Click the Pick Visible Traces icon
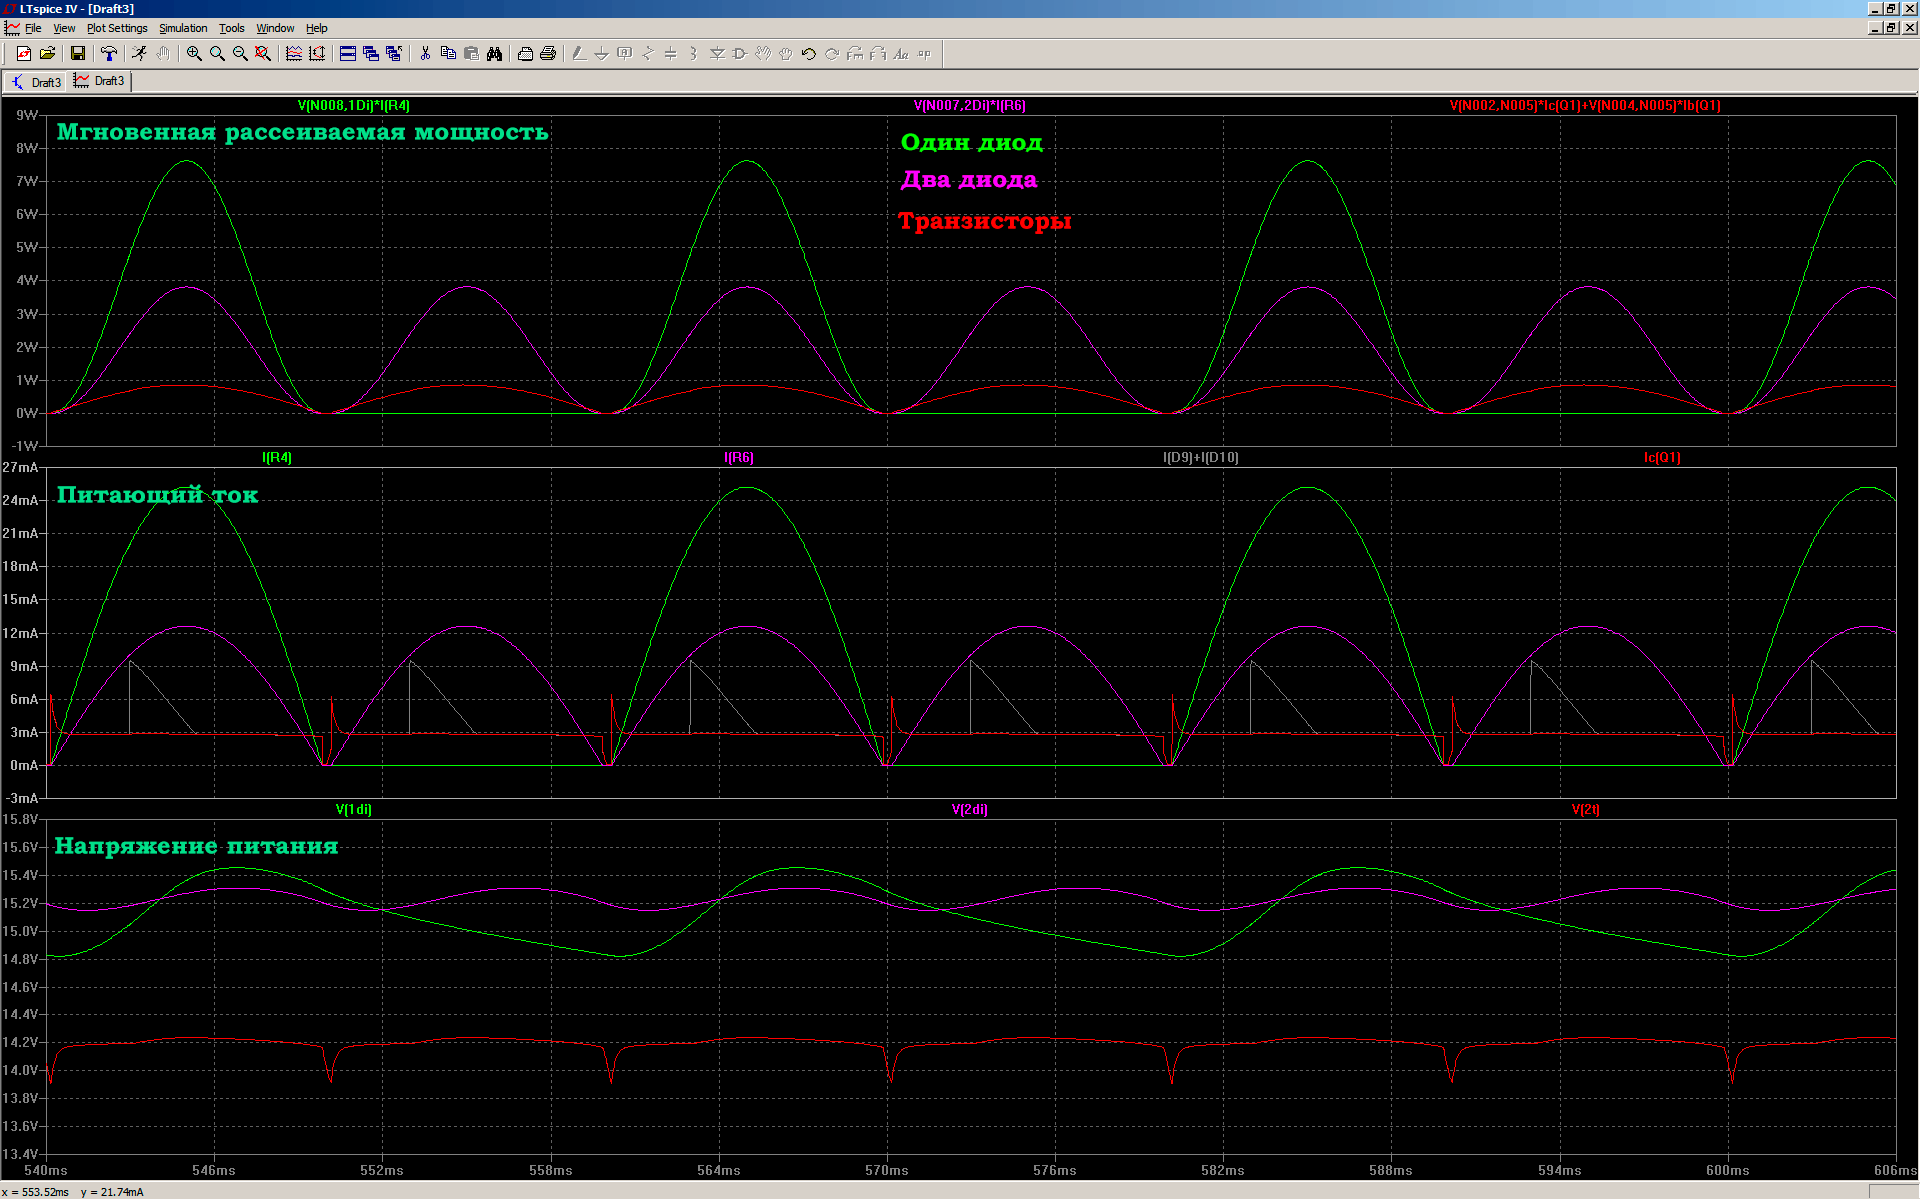Image resolution: width=1920 pixels, height=1200 pixels. coord(294,54)
